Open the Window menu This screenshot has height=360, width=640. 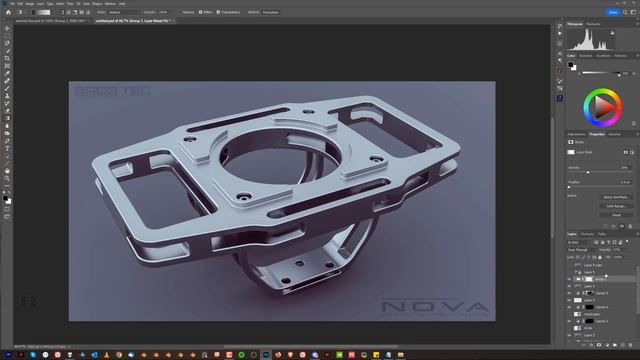pyautogui.click(x=110, y=4)
